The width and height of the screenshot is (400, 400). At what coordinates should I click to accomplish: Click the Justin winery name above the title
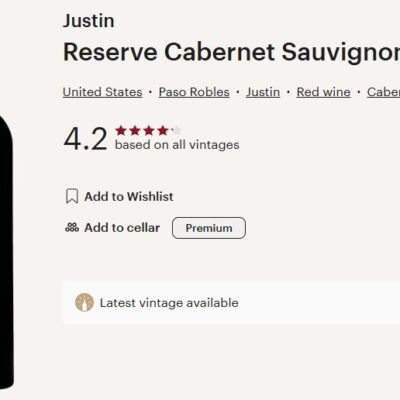pos(89,21)
